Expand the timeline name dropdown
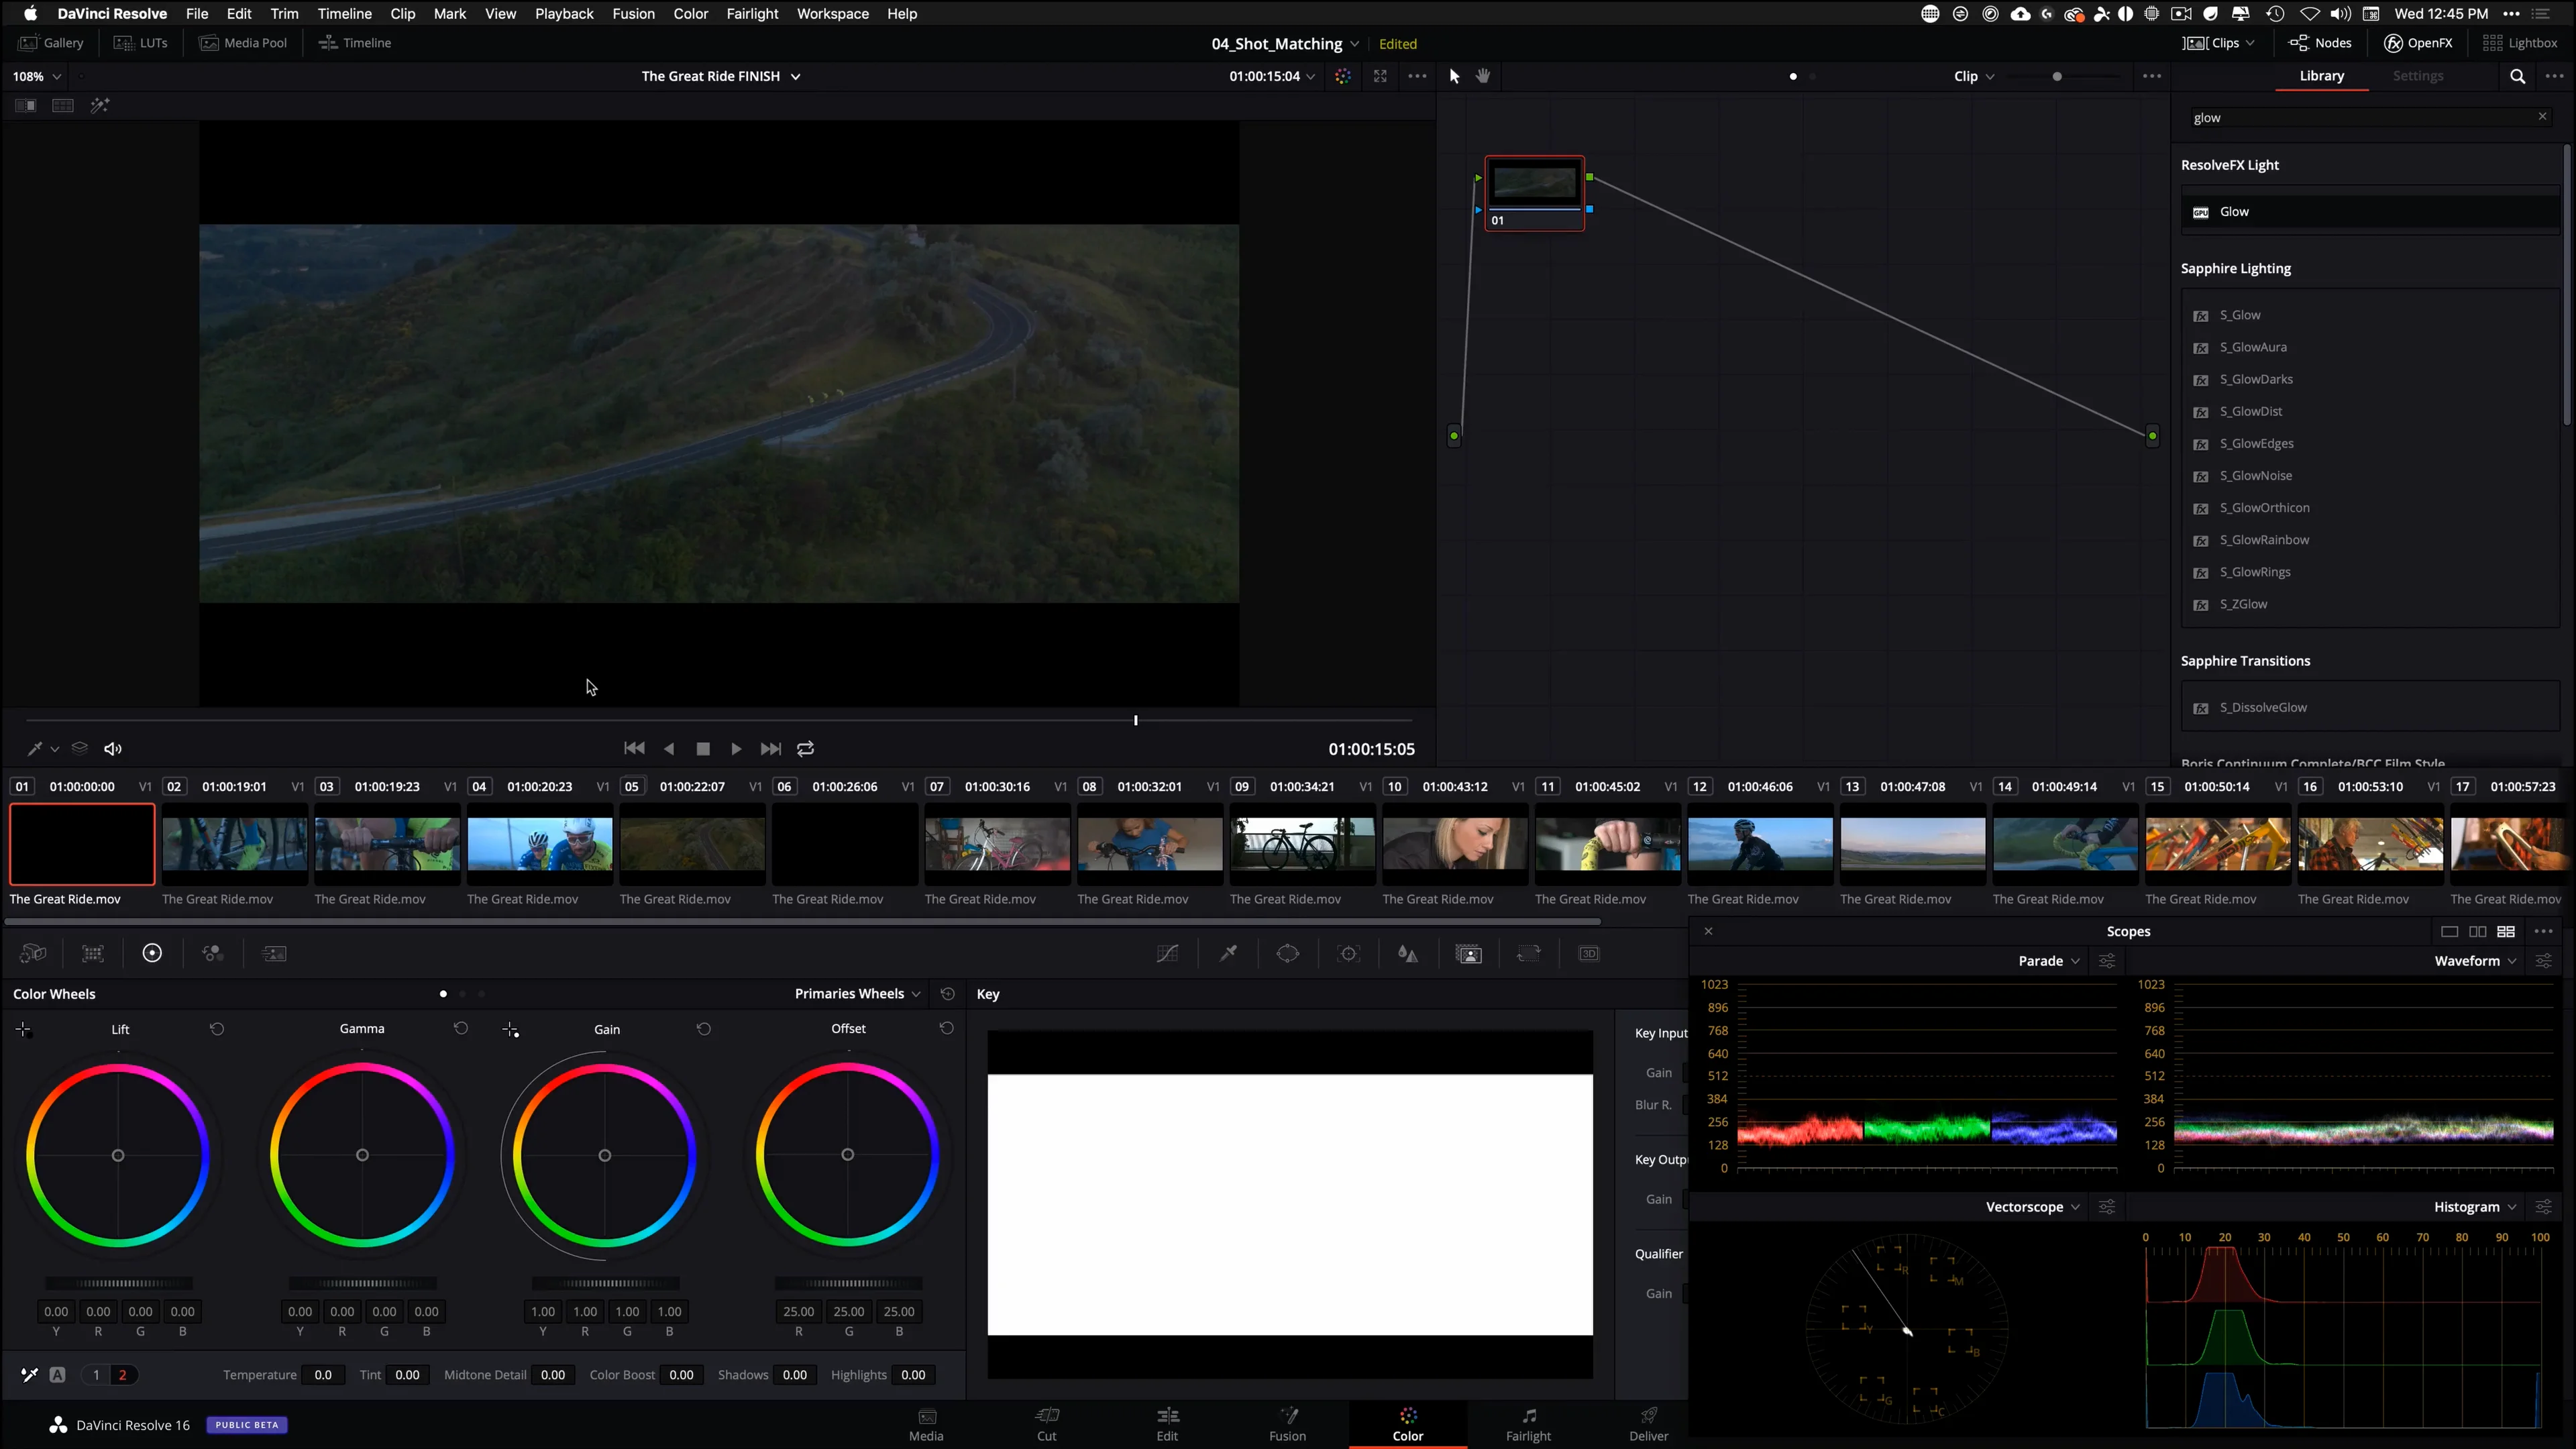This screenshot has width=2576, height=1449. pos(795,75)
